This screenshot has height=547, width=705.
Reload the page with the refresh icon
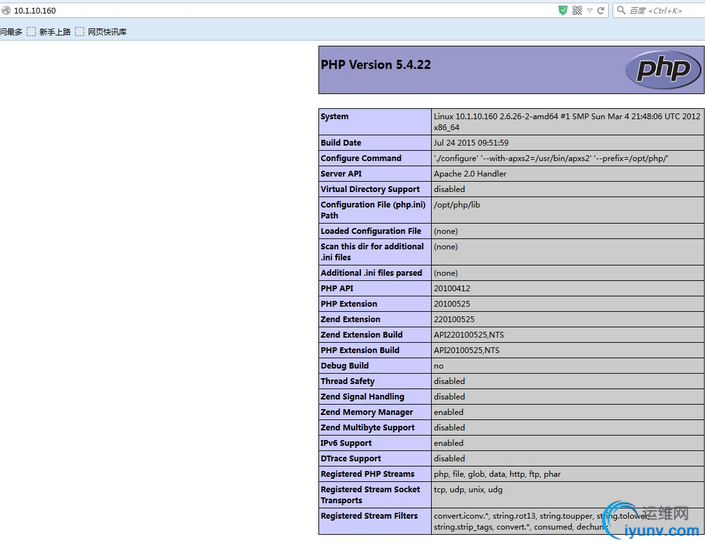click(x=601, y=10)
